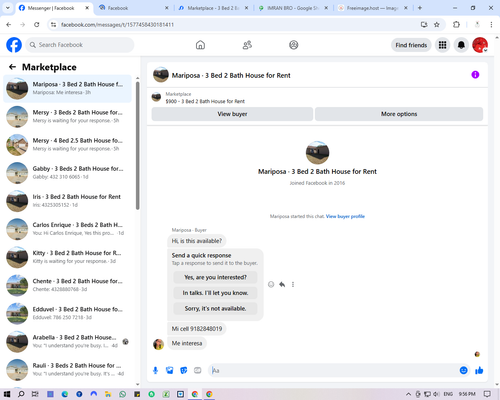Open the Edduvel conversation

[x=67, y=313]
